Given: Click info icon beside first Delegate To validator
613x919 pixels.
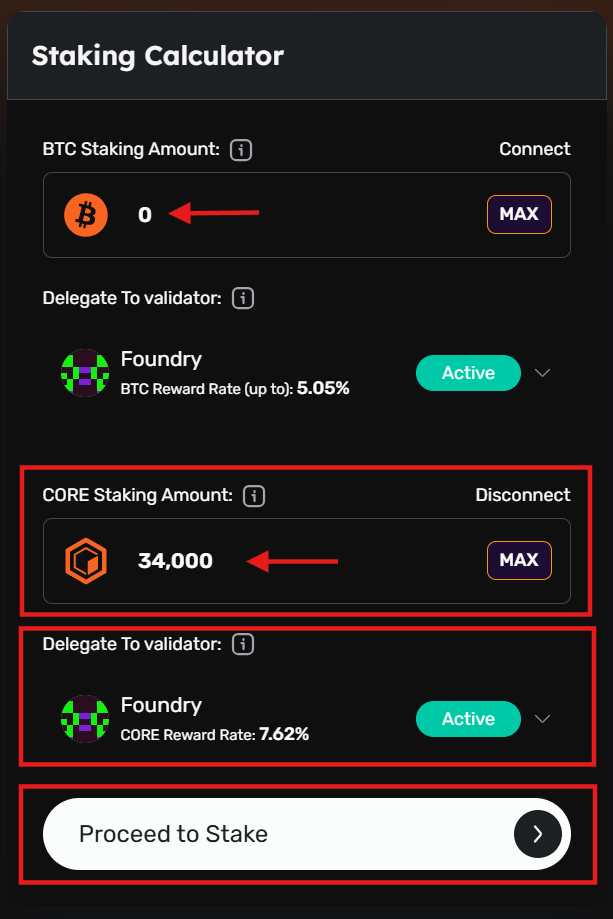Looking at the screenshot, I should [x=242, y=298].
